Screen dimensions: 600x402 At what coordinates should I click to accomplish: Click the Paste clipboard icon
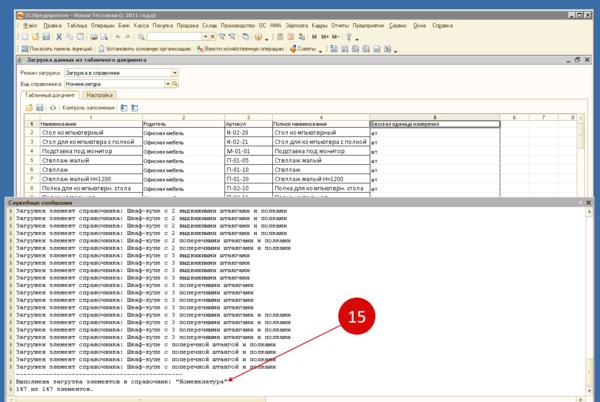tap(80, 37)
